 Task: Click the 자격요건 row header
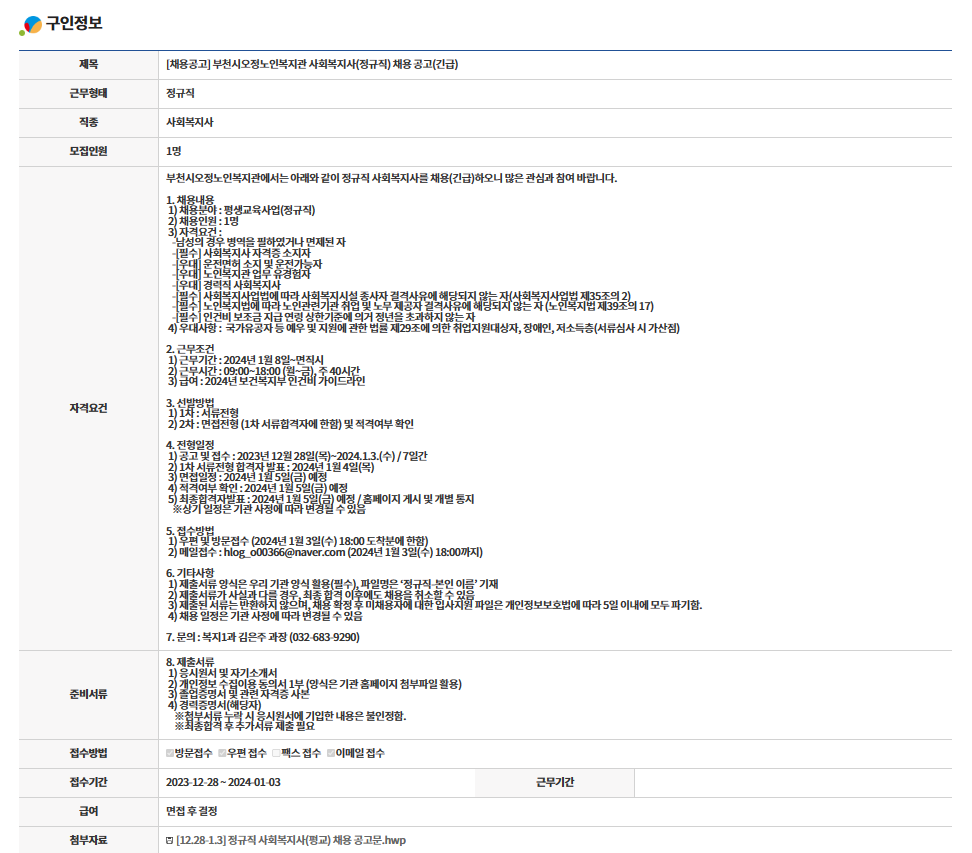(x=88, y=408)
